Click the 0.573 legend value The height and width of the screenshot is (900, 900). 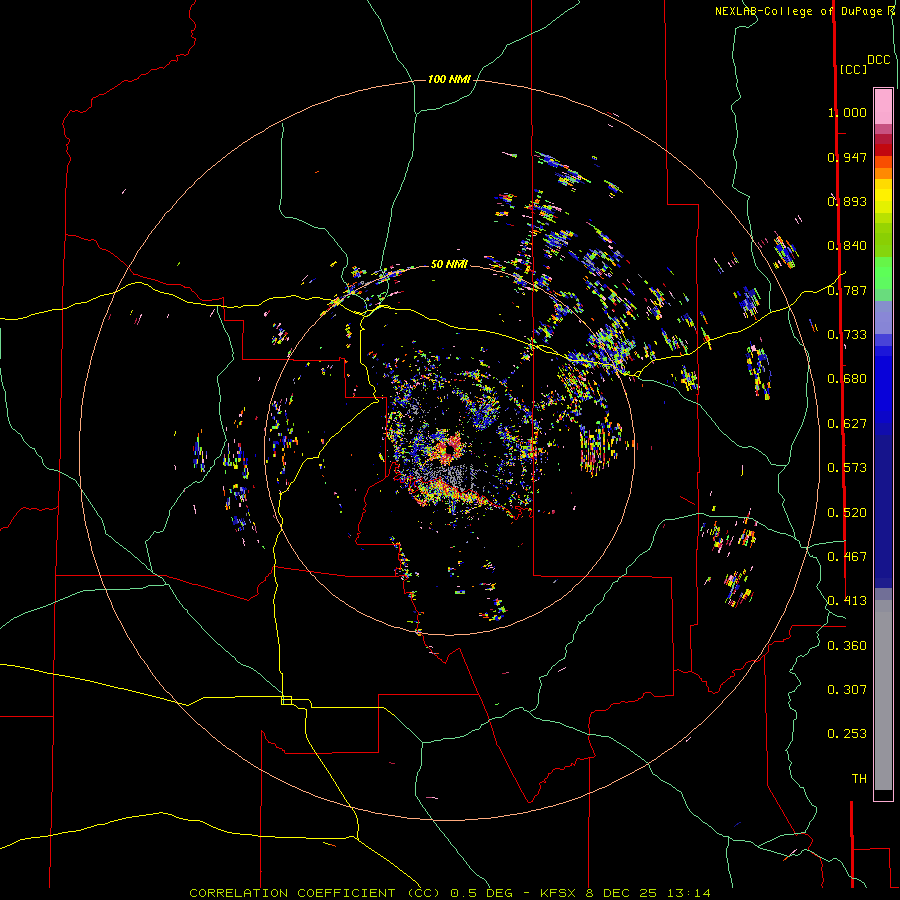(847, 468)
